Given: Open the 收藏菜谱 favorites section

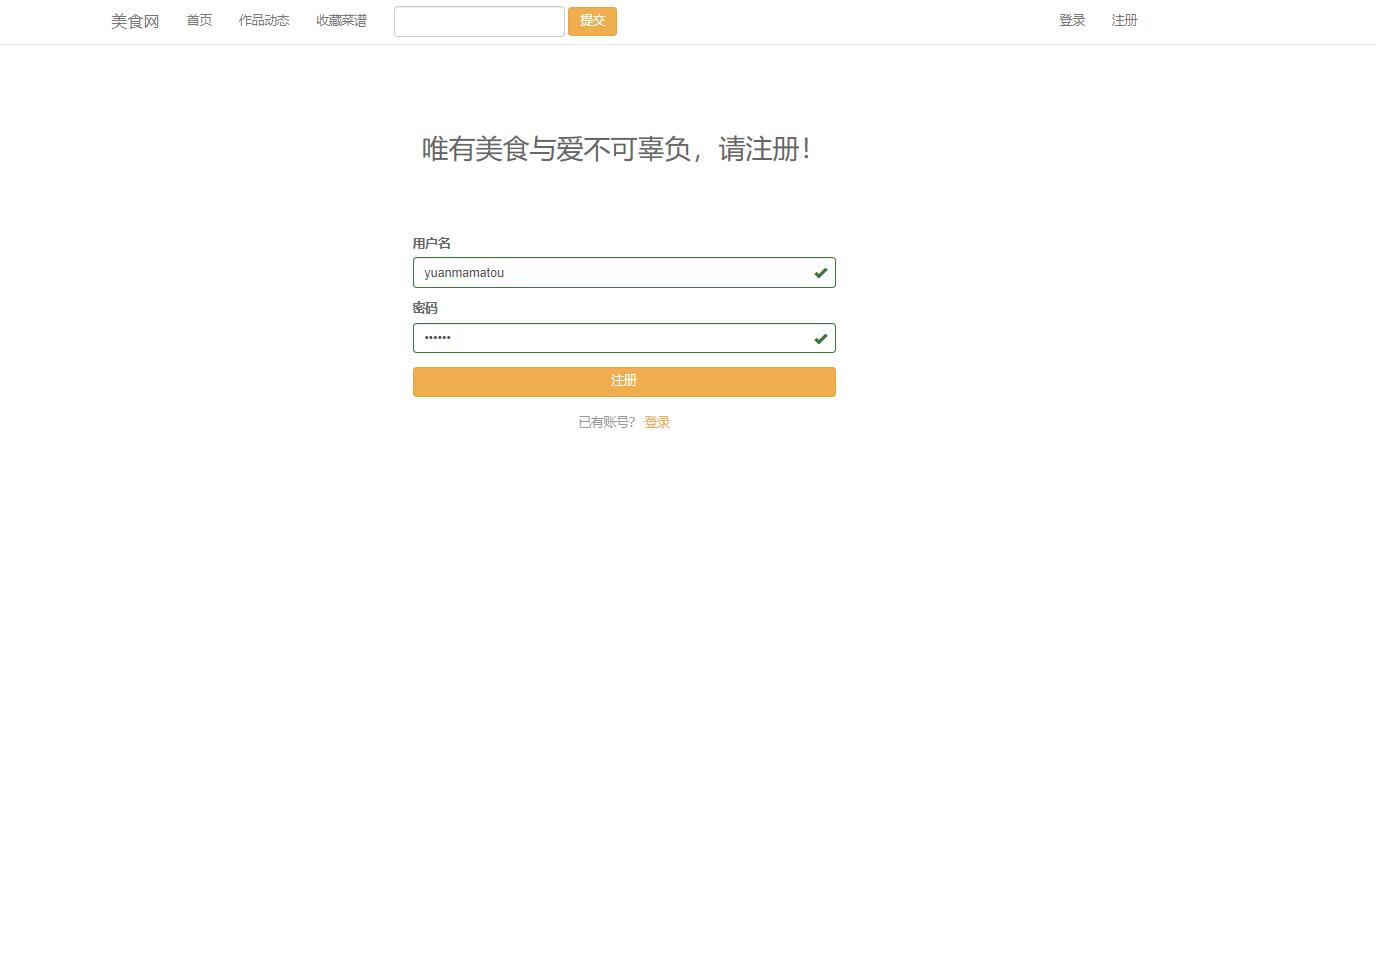Looking at the screenshot, I should click(x=340, y=20).
